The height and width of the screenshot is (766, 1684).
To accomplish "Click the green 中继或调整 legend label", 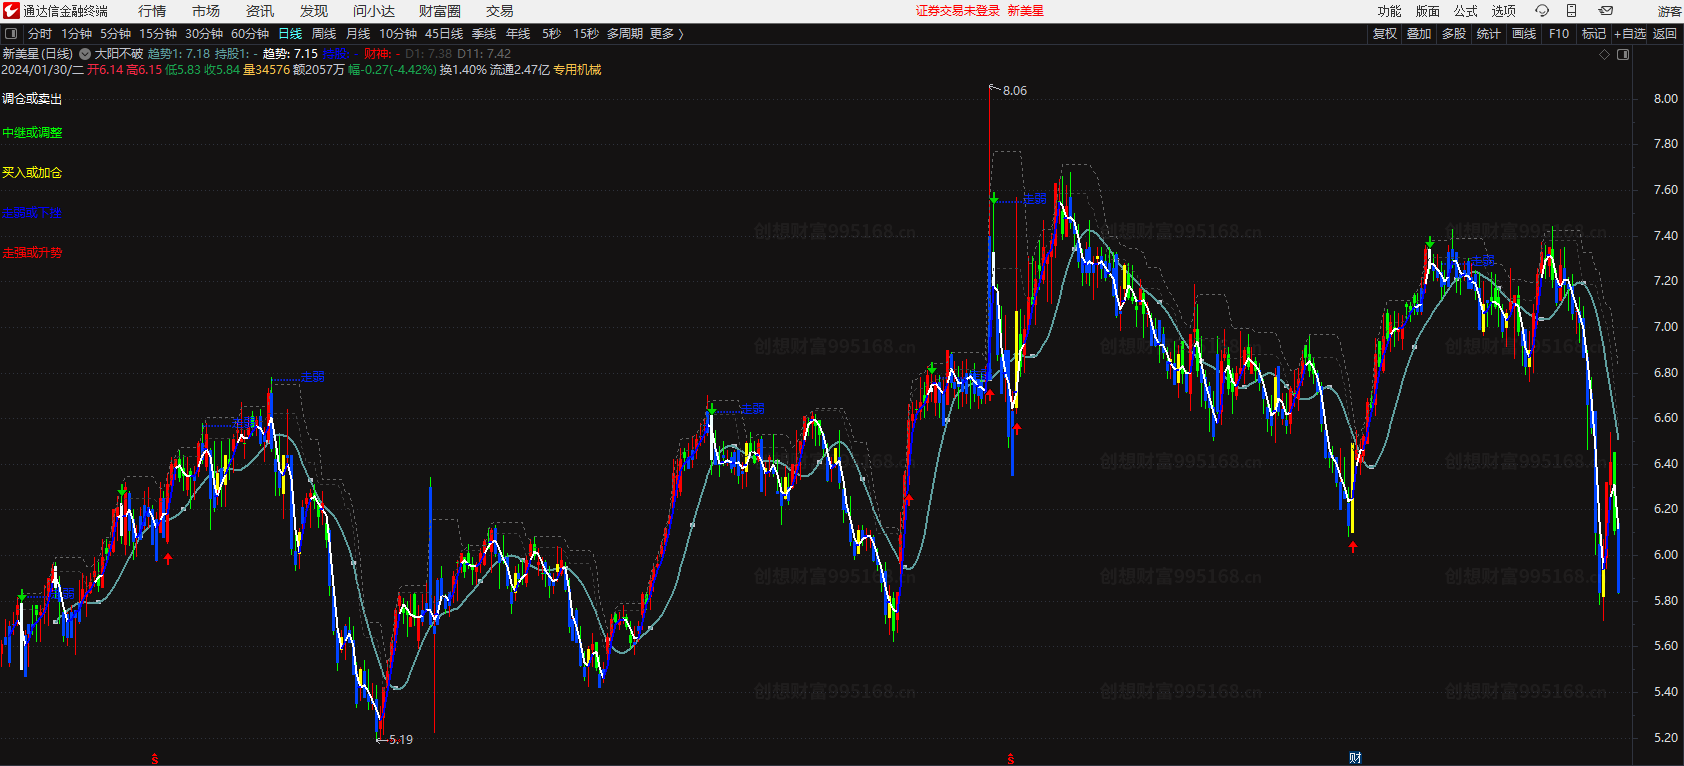I will click(x=32, y=133).
